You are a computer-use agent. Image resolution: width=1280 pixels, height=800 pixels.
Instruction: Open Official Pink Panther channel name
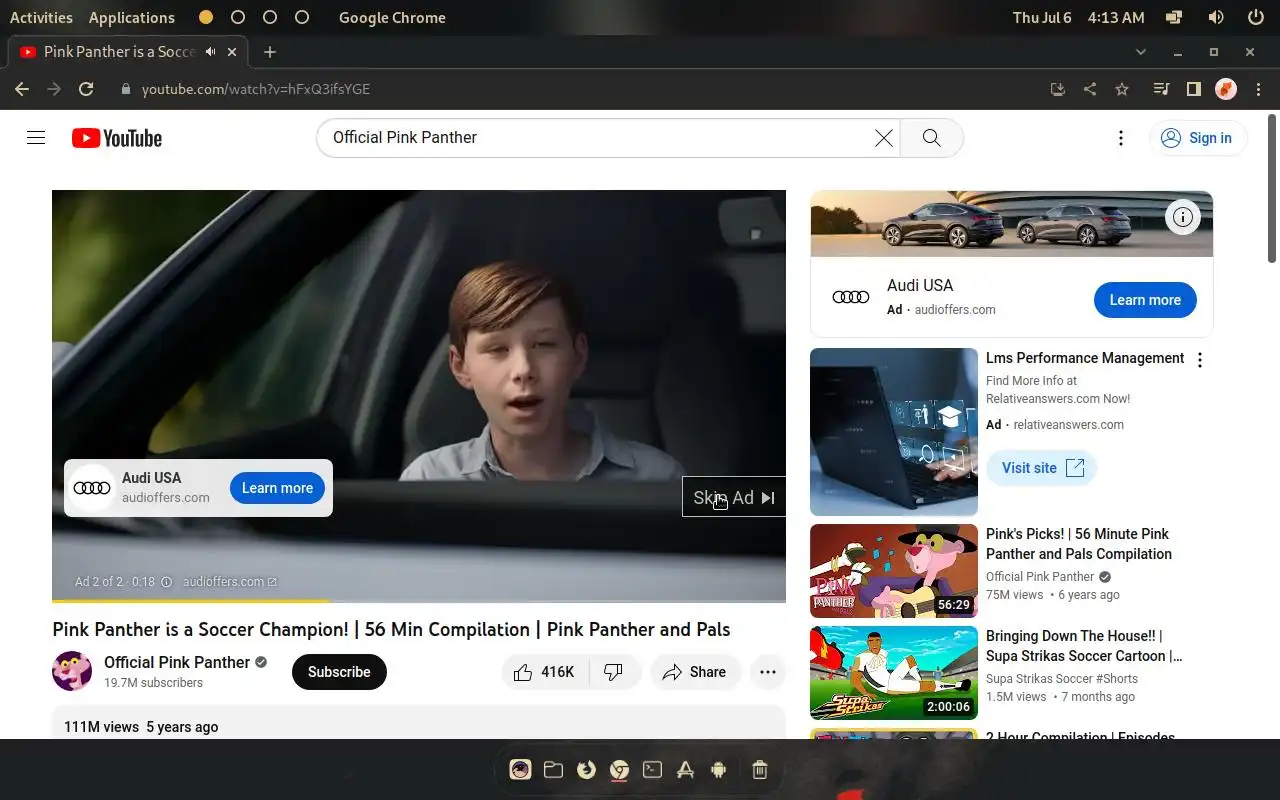click(x=177, y=662)
